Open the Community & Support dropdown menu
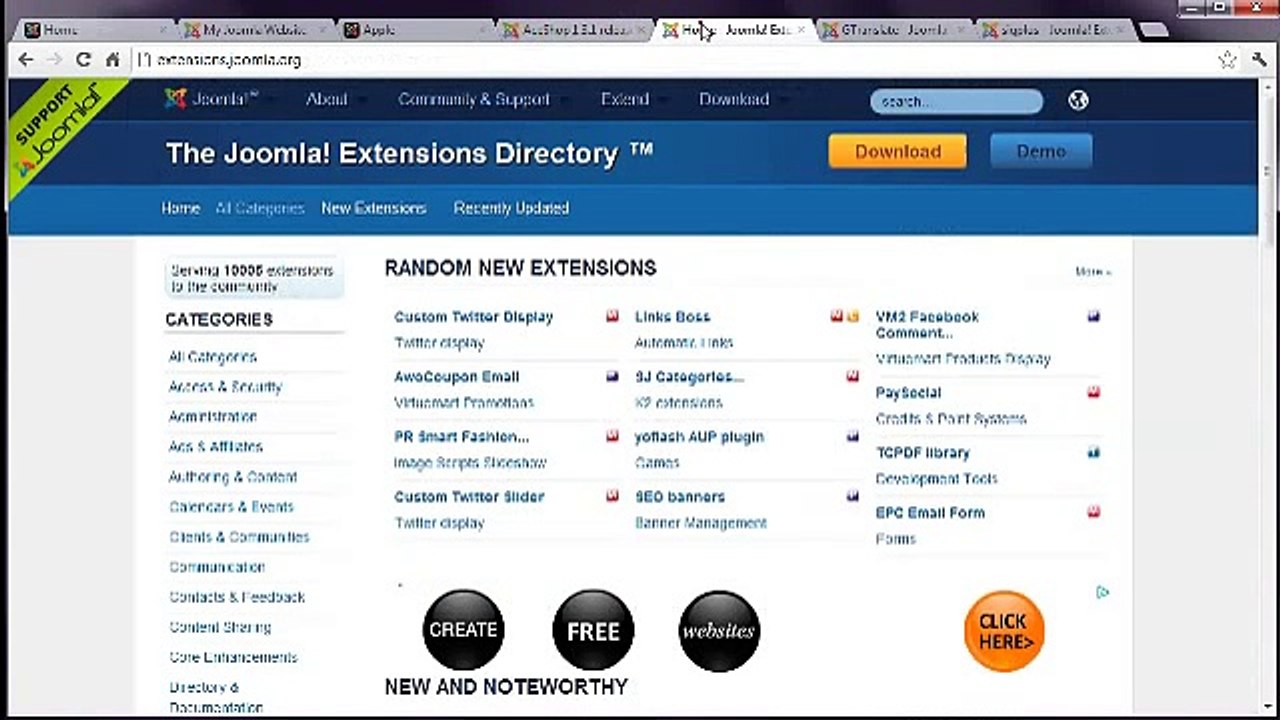The width and height of the screenshot is (1280, 720). (483, 99)
